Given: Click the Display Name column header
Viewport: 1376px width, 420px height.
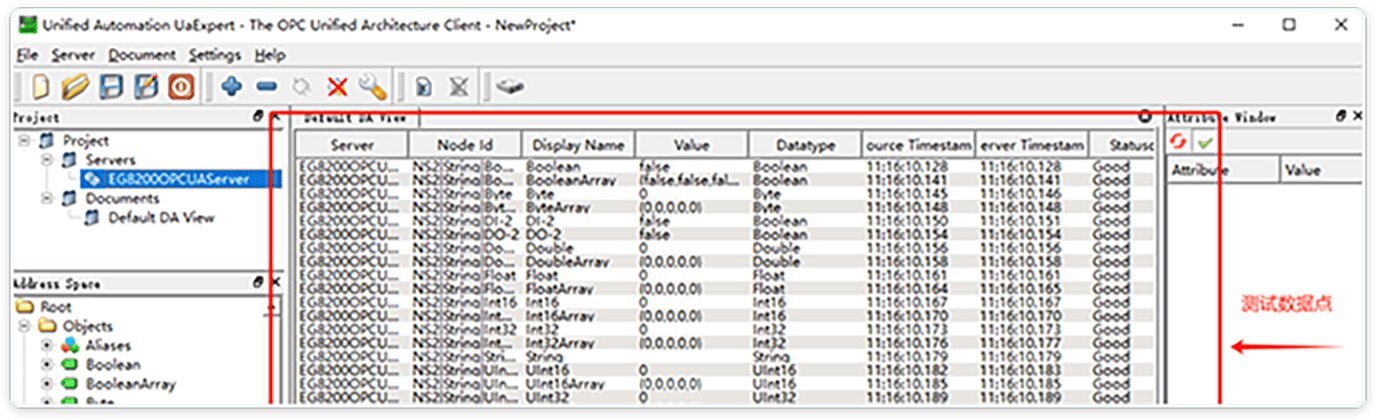Looking at the screenshot, I should (x=578, y=146).
